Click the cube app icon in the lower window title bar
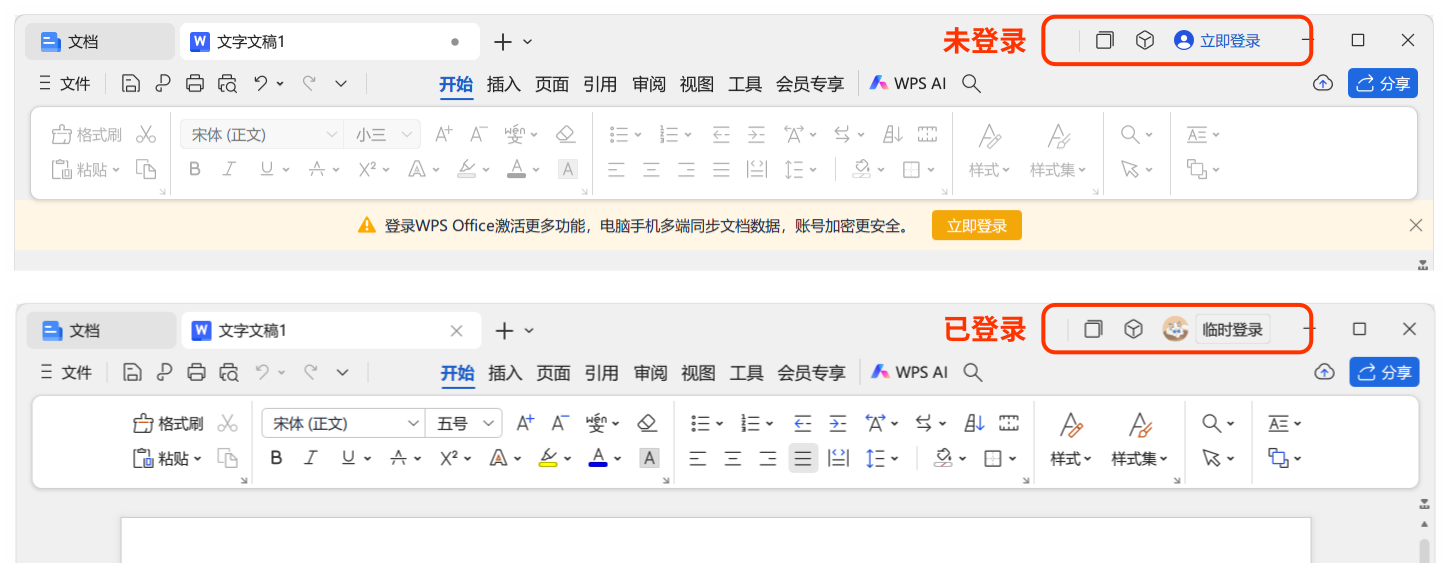Image resolution: width=1447 pixels, height=563 pixels. click(1133, 329)
